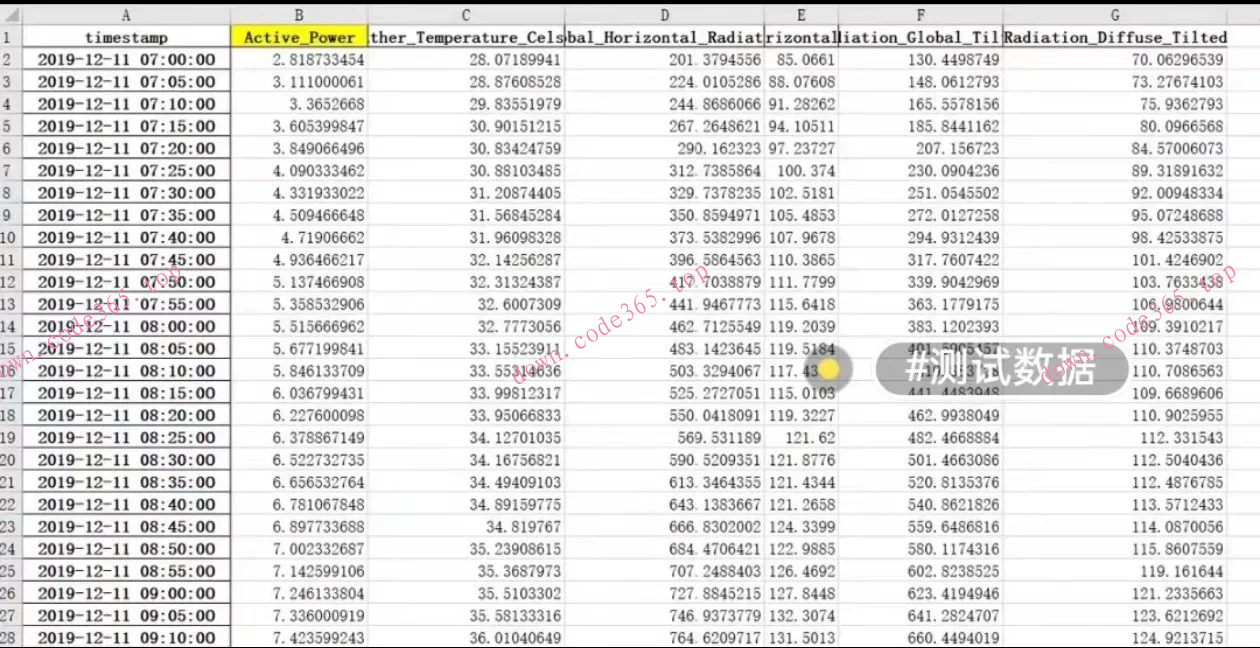The width and height of the screenshot is (1260, 648).
Task: Select row 2 header
Action: coord(10,59)
